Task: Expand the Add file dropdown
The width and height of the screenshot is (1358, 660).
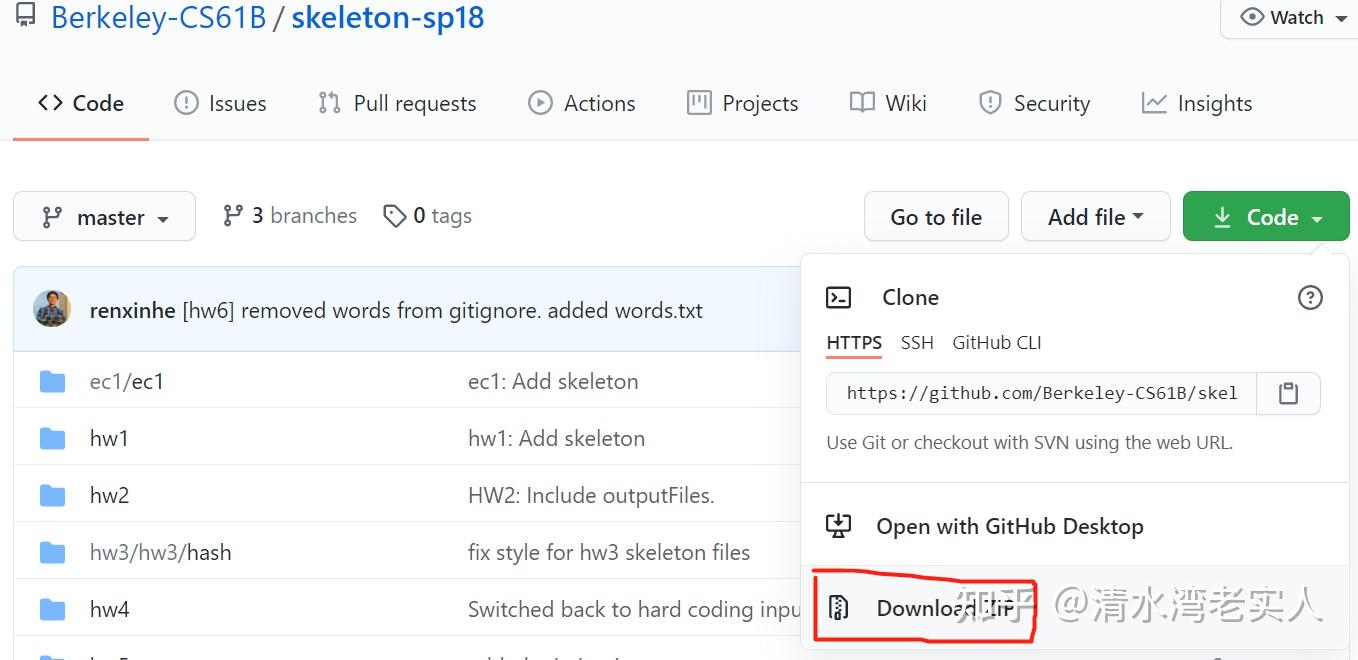Action: pos(1095,217)
